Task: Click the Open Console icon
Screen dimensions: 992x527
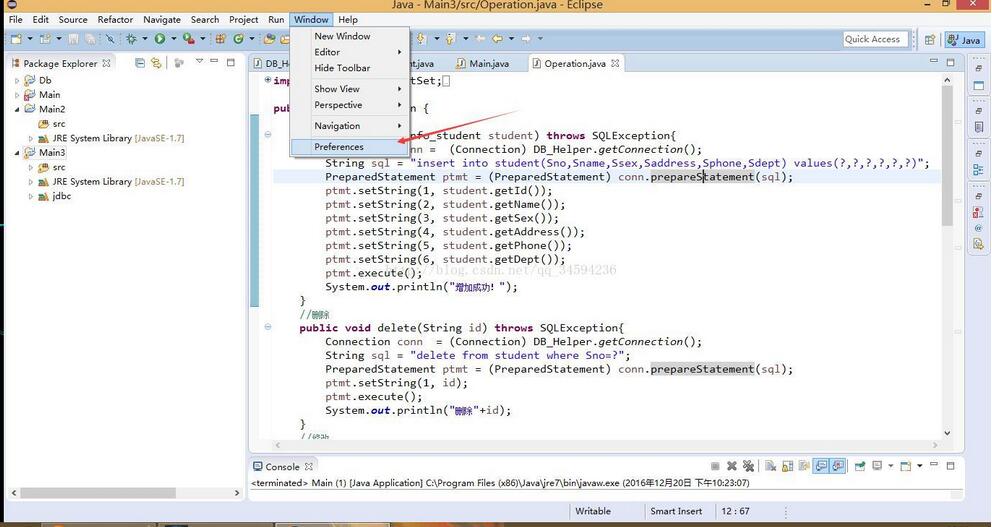Action: point(905,466)
